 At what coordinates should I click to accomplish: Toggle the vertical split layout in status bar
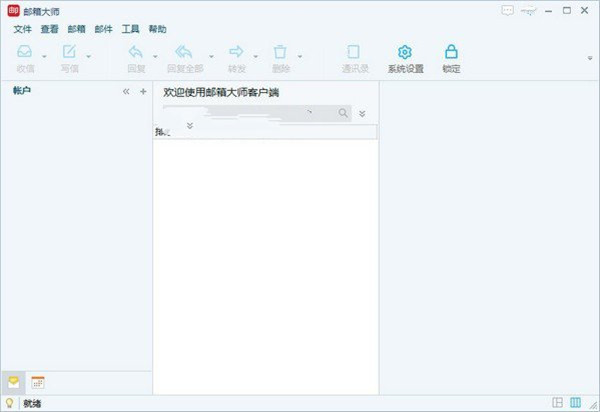[575, 402]
